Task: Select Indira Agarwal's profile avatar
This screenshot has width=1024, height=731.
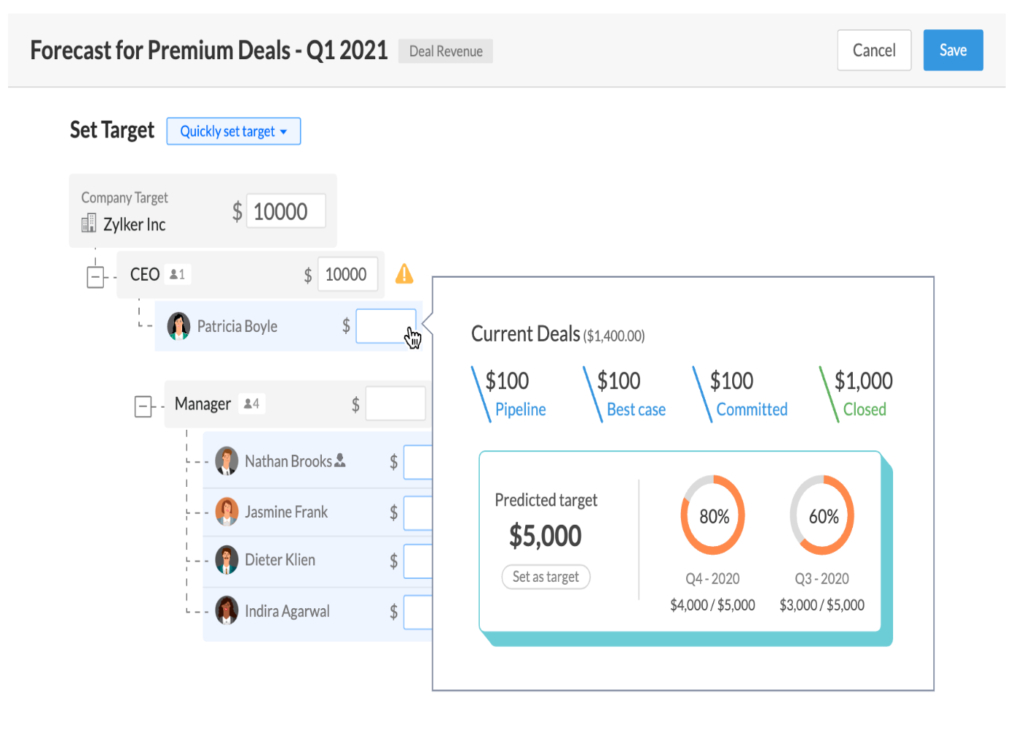Action: point(226,611)
